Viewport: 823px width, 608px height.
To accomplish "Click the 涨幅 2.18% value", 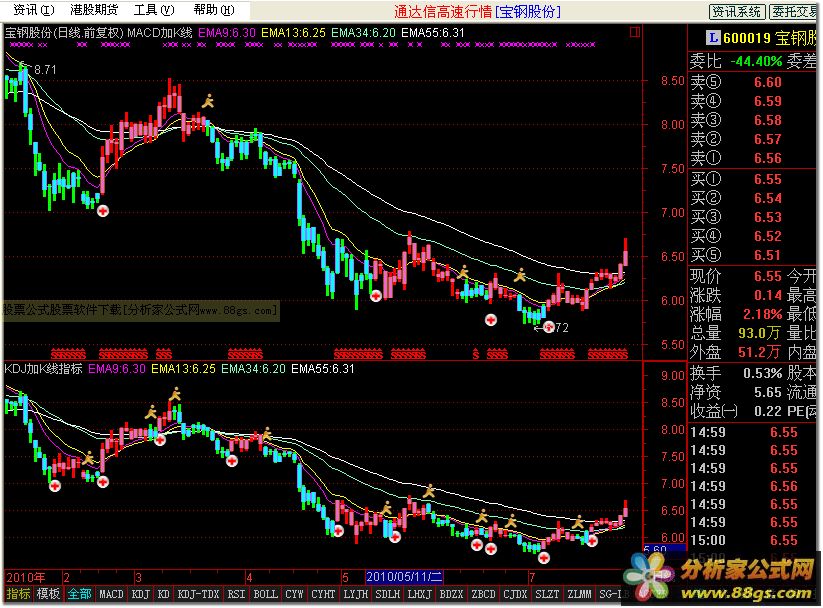I will tap(762, 314).
